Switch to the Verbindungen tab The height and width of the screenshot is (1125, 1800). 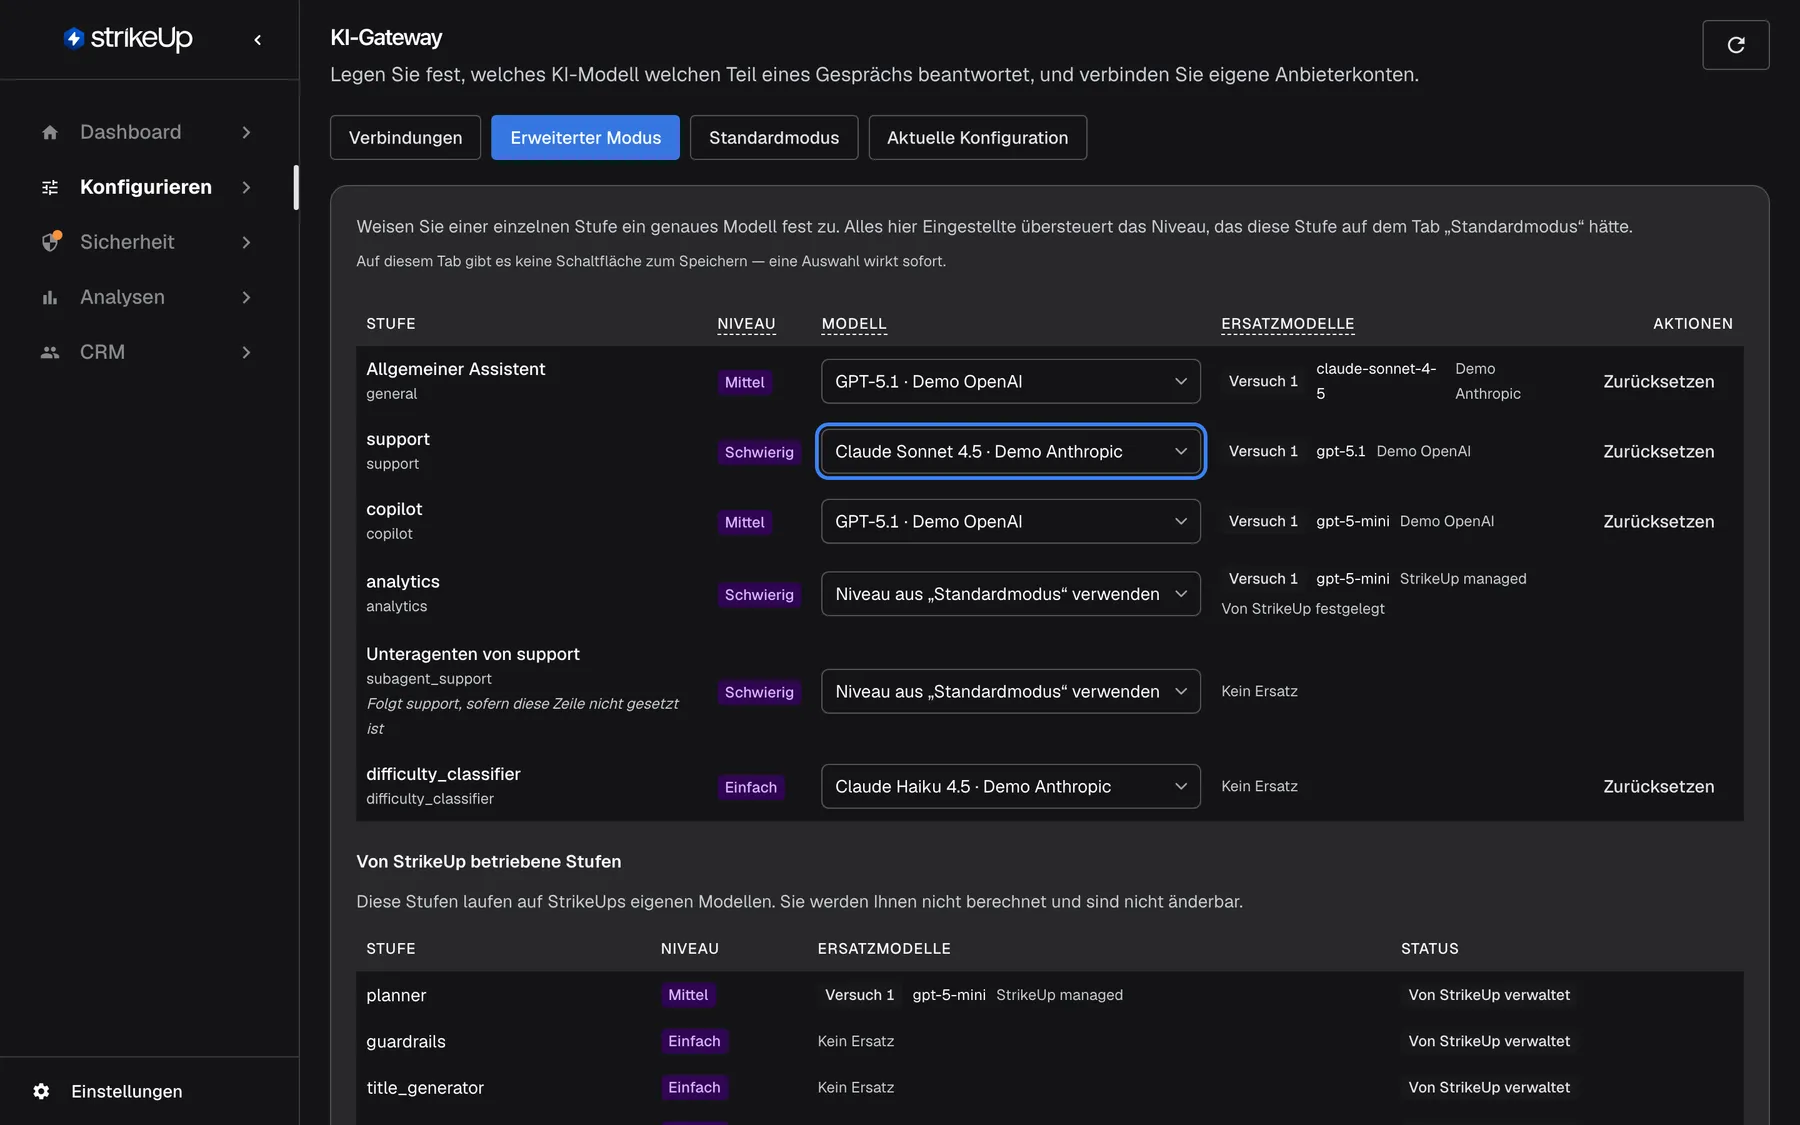[405, 137]
